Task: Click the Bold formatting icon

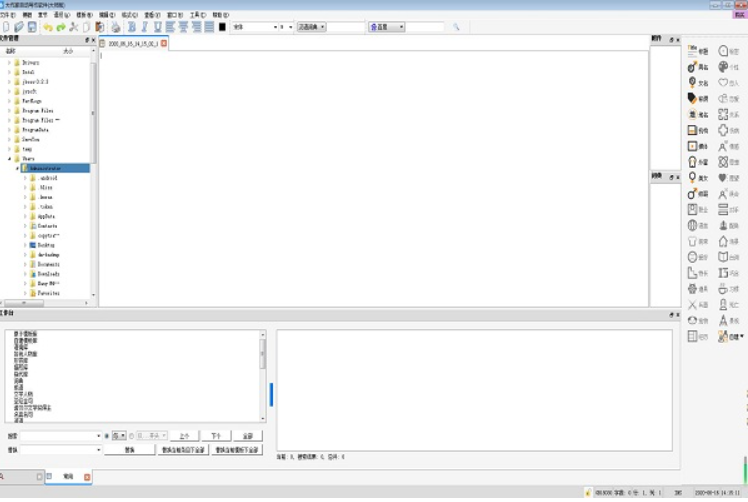Action: (x=131, y=27)
